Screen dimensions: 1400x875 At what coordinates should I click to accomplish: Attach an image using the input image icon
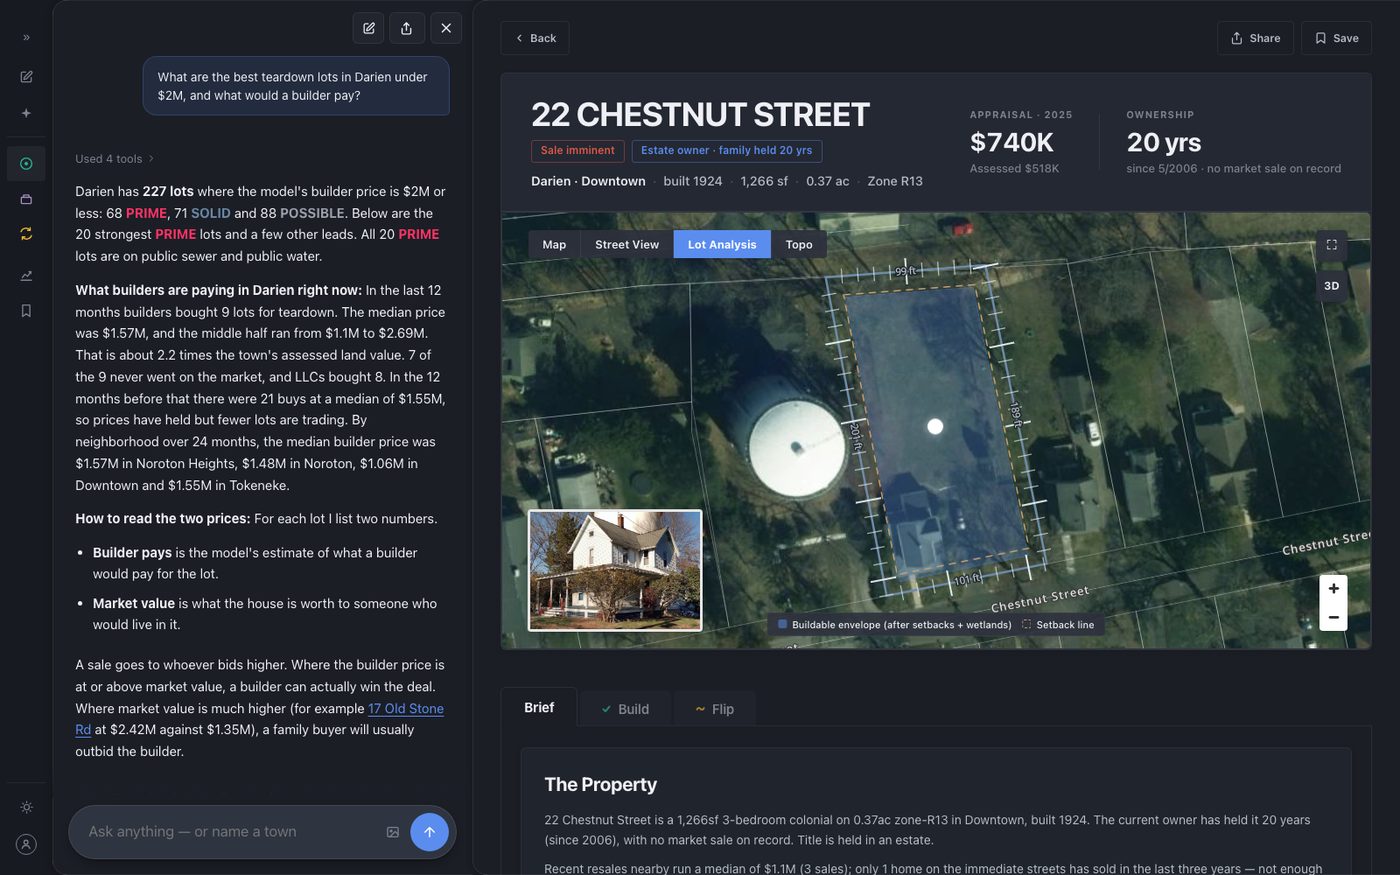393,832
